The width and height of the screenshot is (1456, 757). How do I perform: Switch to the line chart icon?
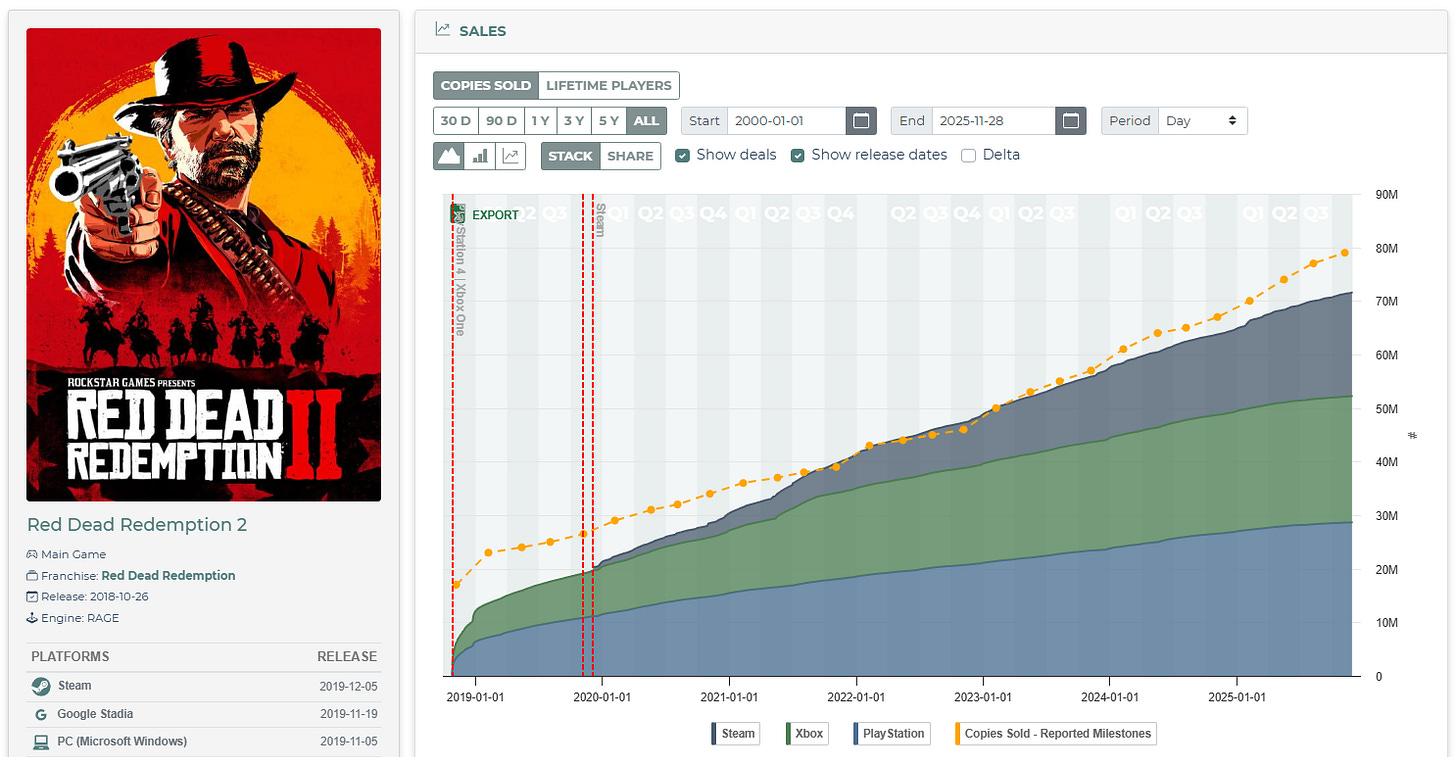(510, 156)
